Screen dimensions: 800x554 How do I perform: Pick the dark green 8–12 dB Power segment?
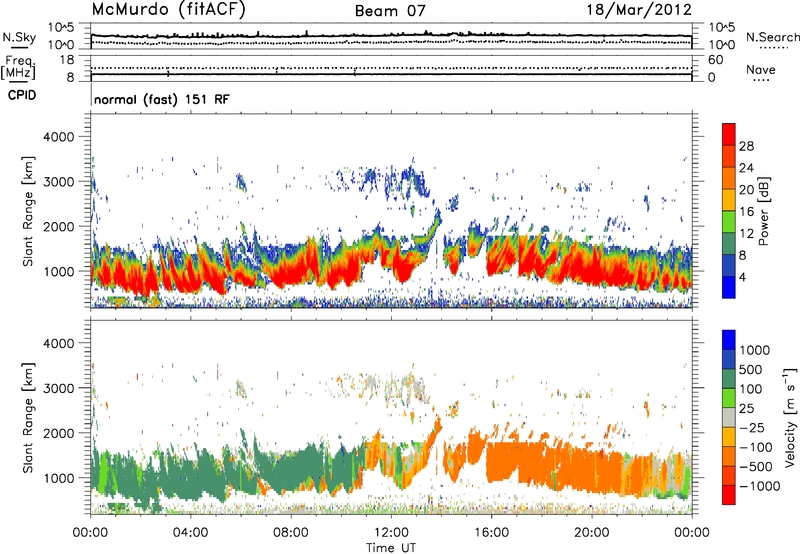coord(729,244)
